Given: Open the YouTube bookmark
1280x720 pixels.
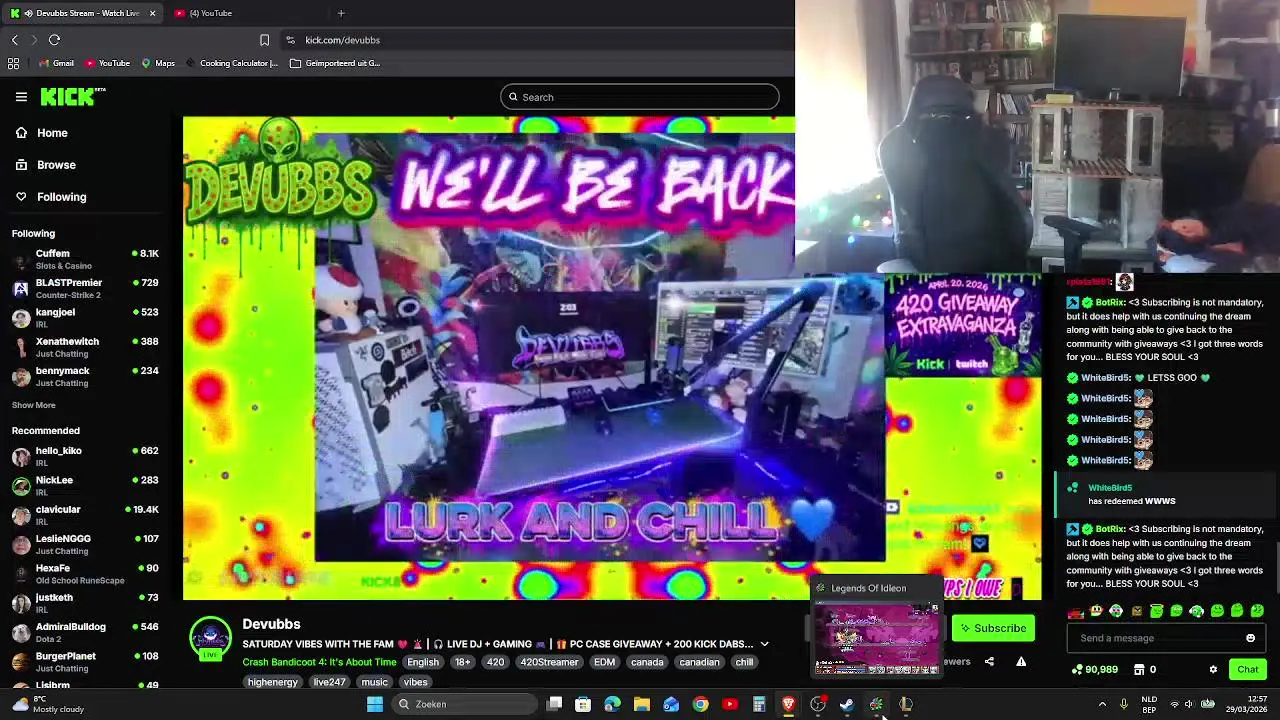Looking at the screenshot, I should [107, 63].
